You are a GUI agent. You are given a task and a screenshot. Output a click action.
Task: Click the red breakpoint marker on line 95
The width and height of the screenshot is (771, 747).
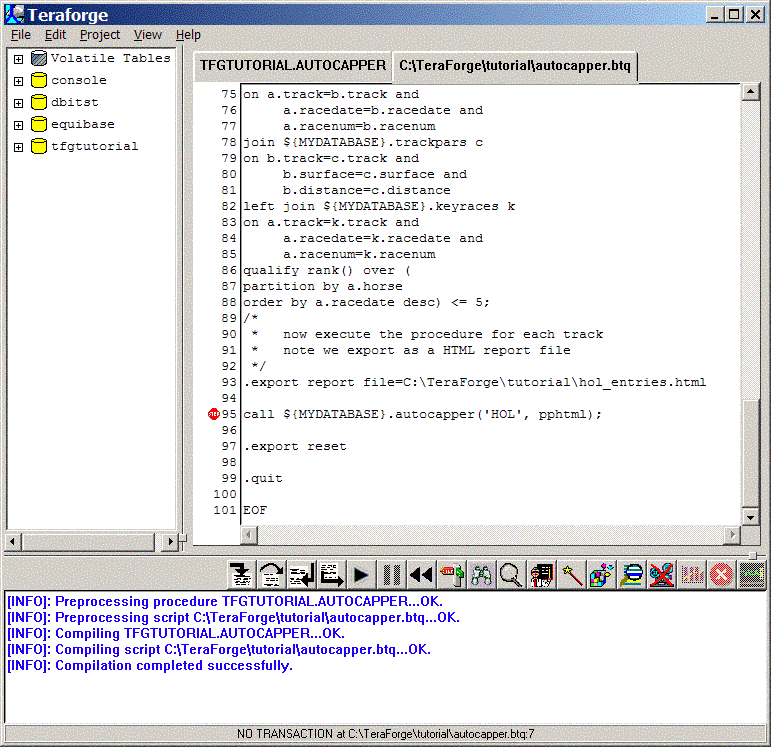(x=213, y=414)
